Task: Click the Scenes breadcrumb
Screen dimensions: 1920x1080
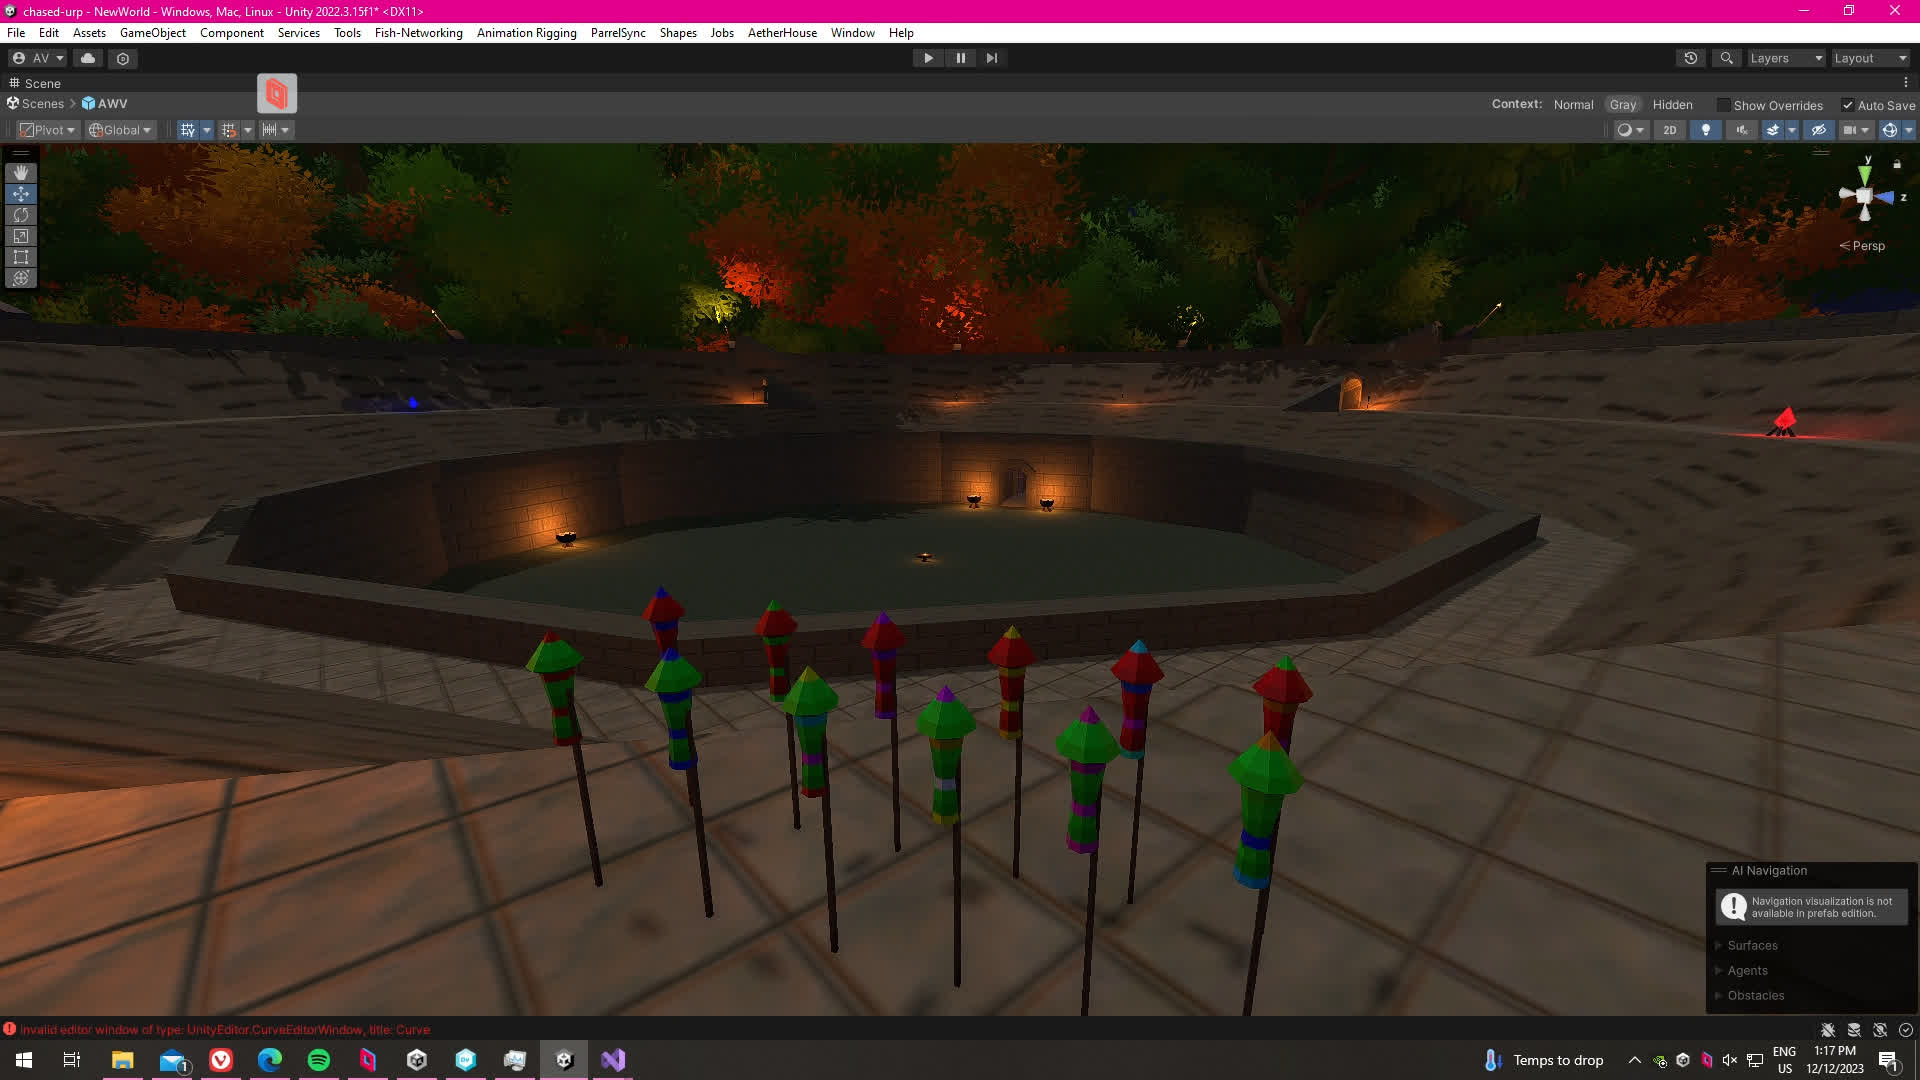Action: point(42,104)
